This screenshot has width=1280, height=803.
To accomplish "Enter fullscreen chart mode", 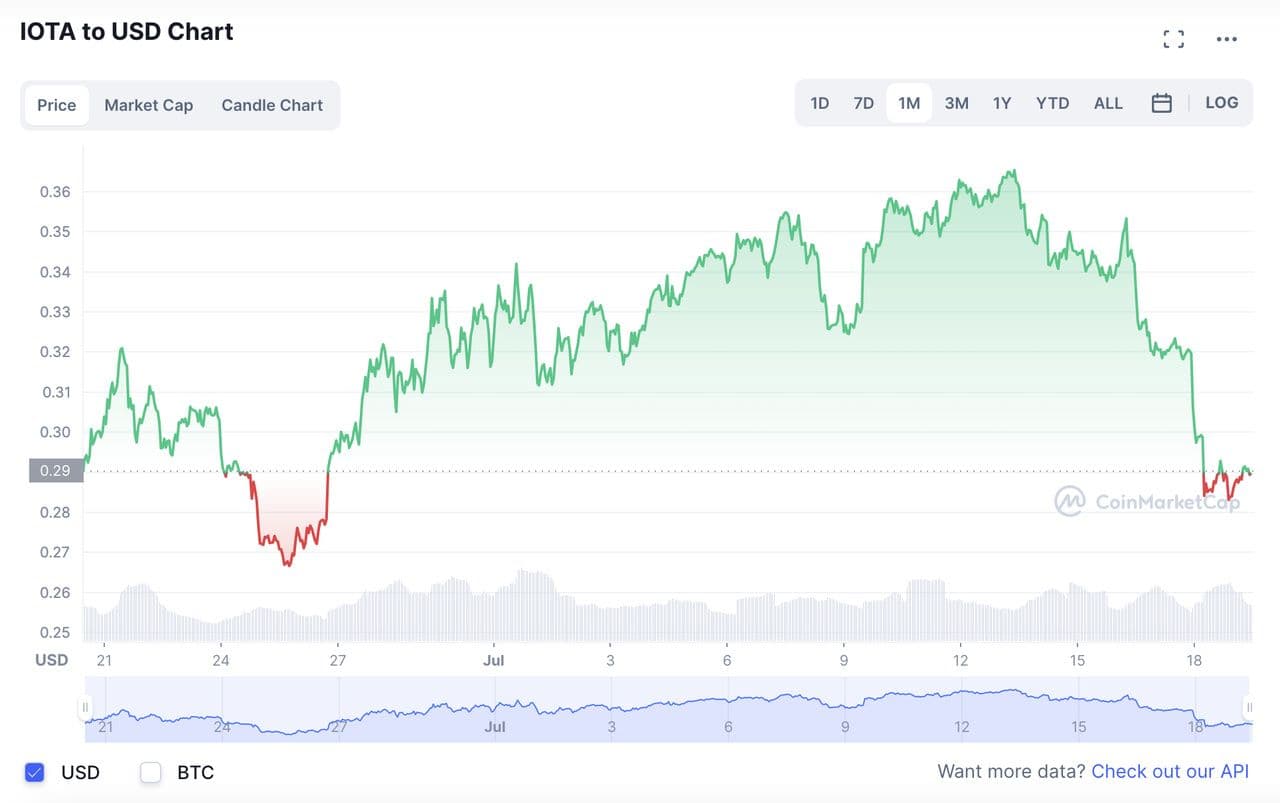I will (x=1173, y=39).
